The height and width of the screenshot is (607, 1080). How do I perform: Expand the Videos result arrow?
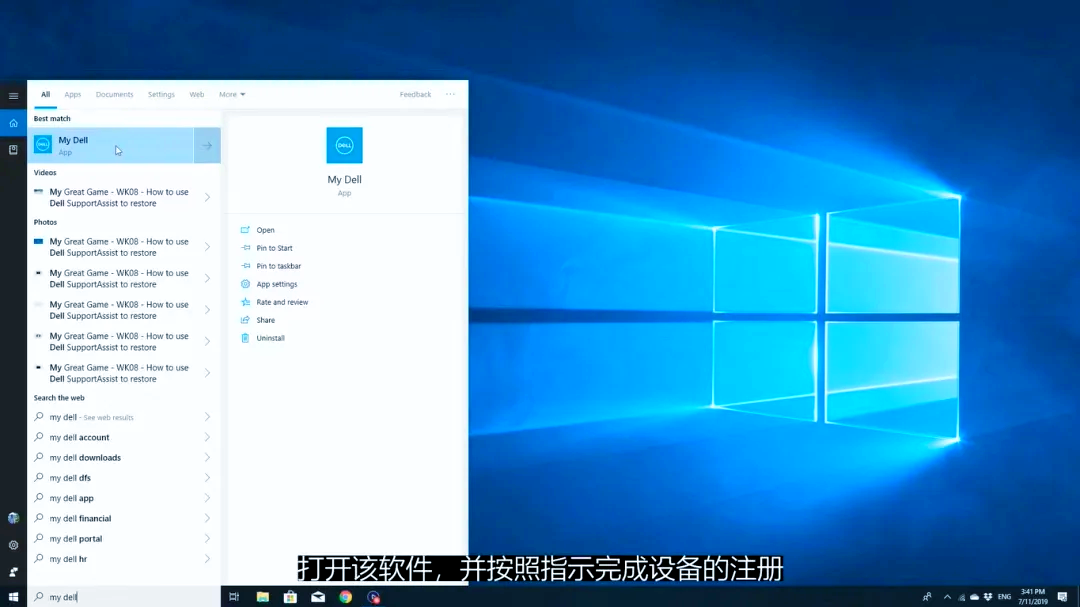click(x=207, y=198)
